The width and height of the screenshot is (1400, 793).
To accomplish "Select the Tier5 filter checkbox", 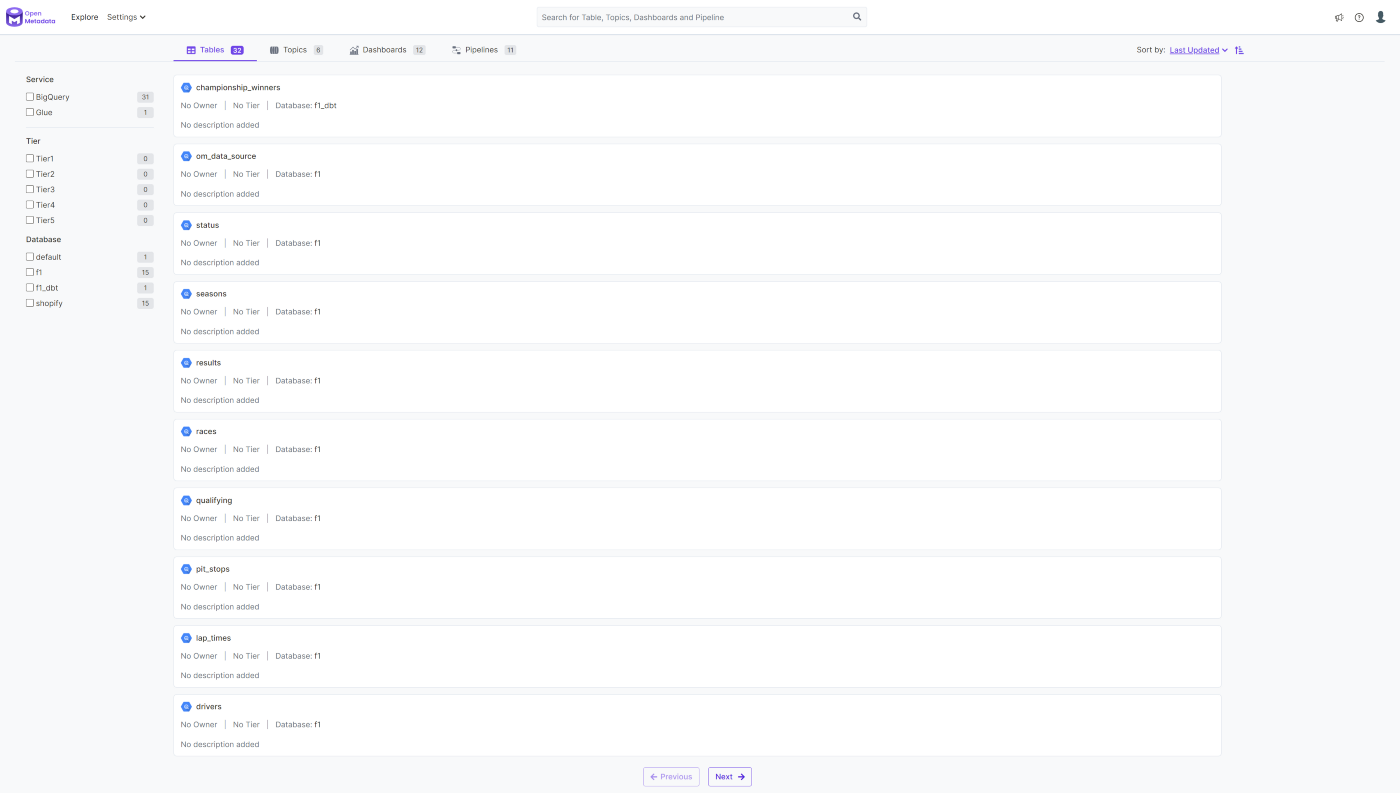I will pos(30,220).
